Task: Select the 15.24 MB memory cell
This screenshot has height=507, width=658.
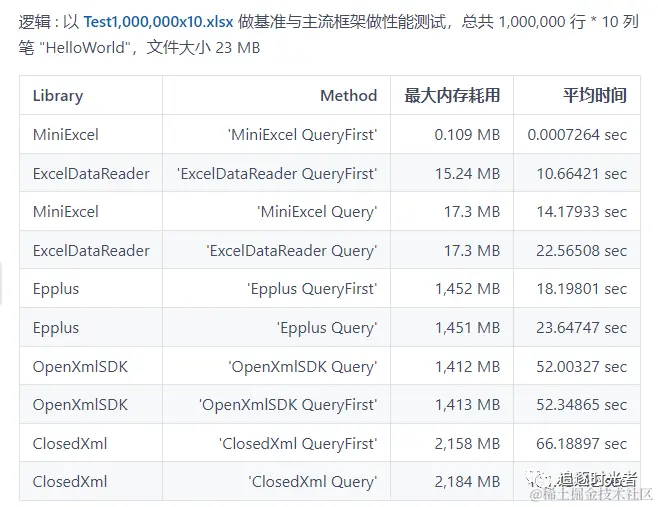Action: (452, 173)
